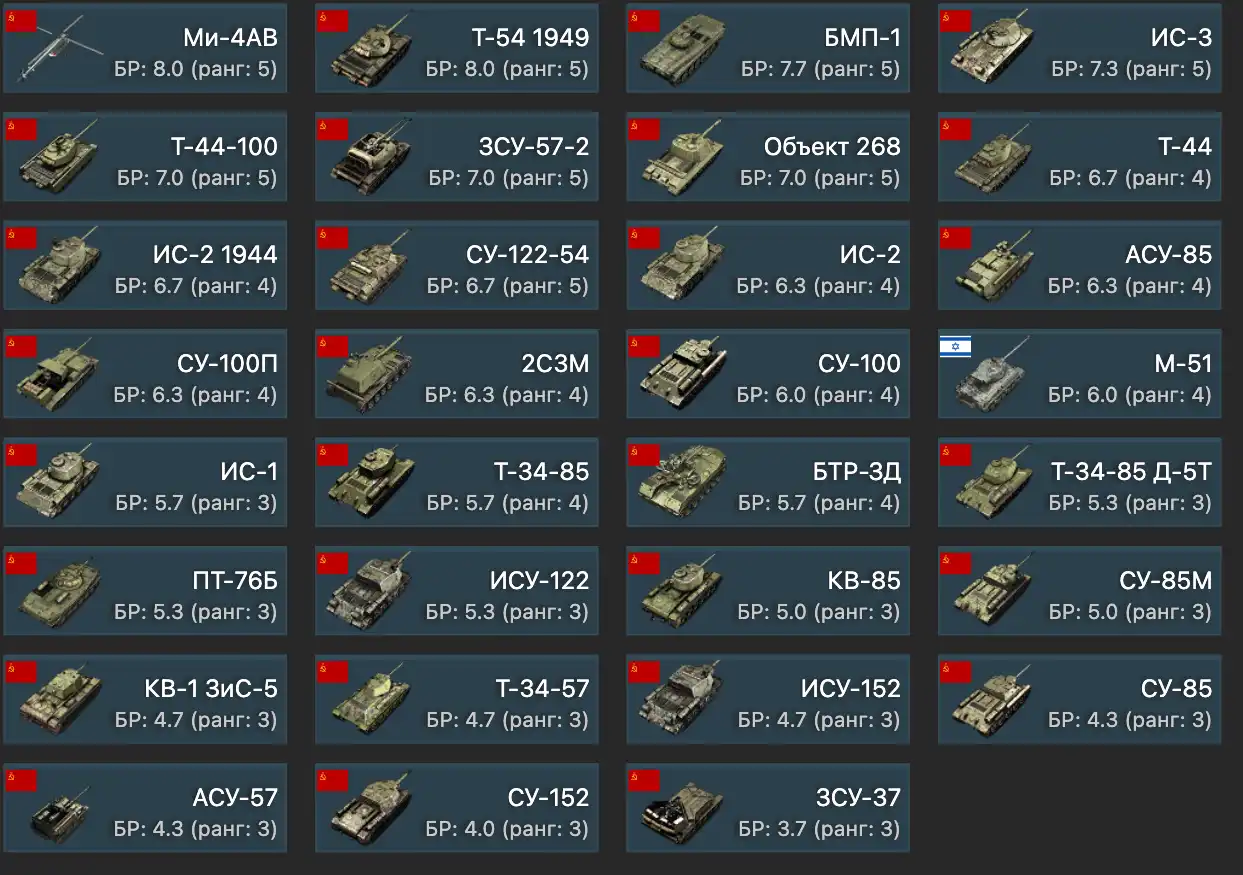
Task: Open the Т-34-85 Д-5Т entry
Action: pos(1080,483)
